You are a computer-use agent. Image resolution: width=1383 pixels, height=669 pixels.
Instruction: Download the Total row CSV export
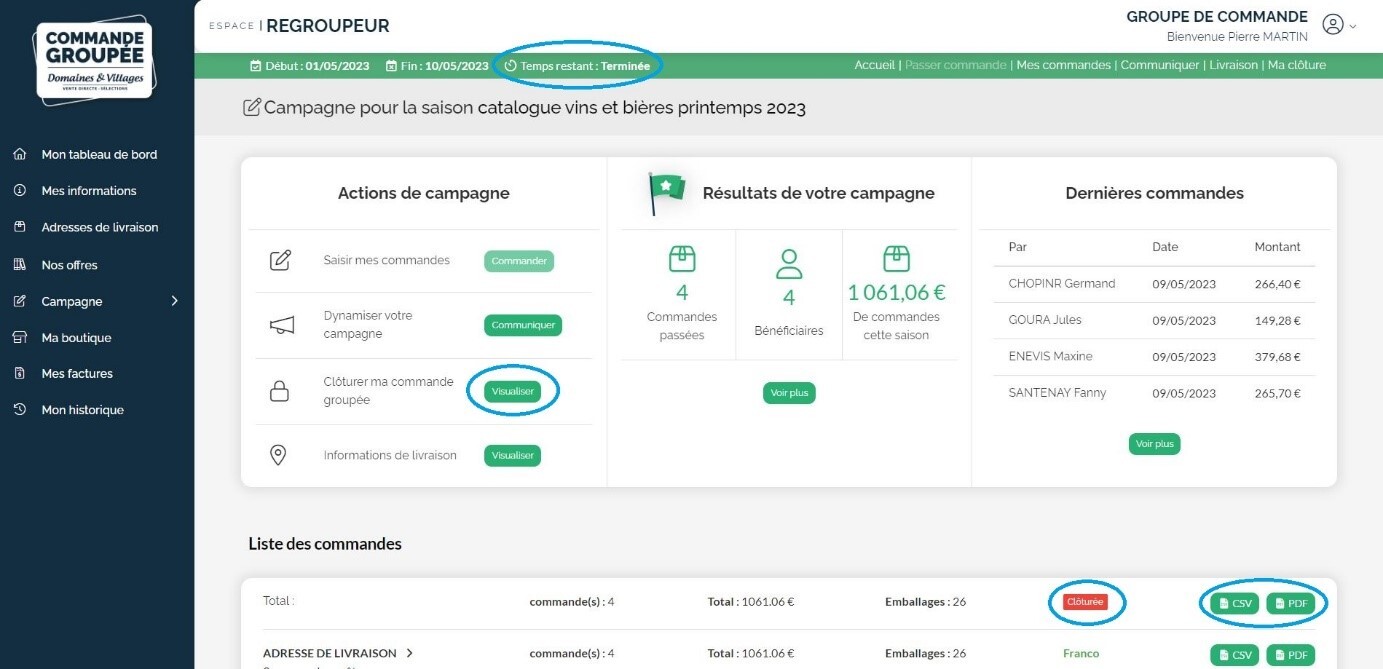coord(1234,603)
